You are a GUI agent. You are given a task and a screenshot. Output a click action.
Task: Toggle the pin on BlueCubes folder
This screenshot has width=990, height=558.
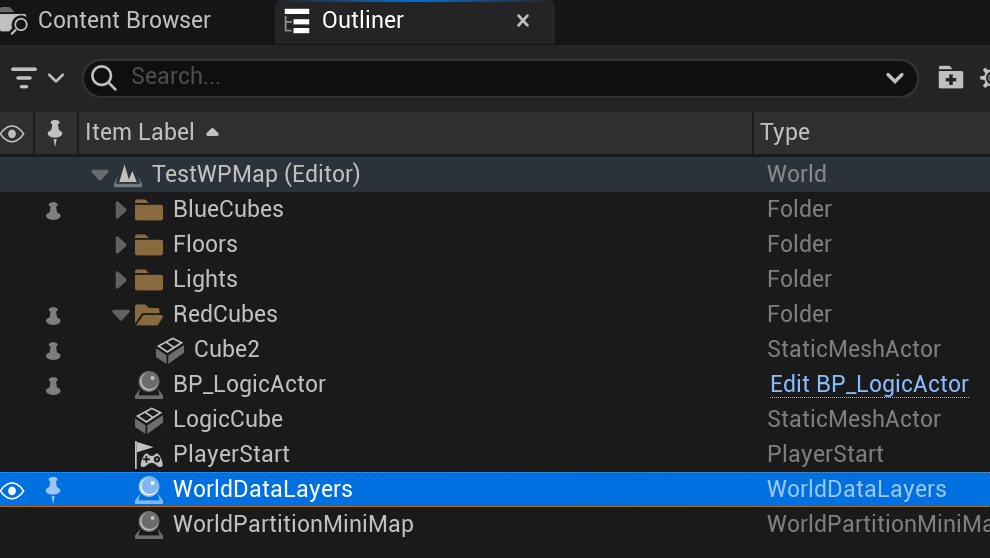pyautogui.click(x=54, y=210)
